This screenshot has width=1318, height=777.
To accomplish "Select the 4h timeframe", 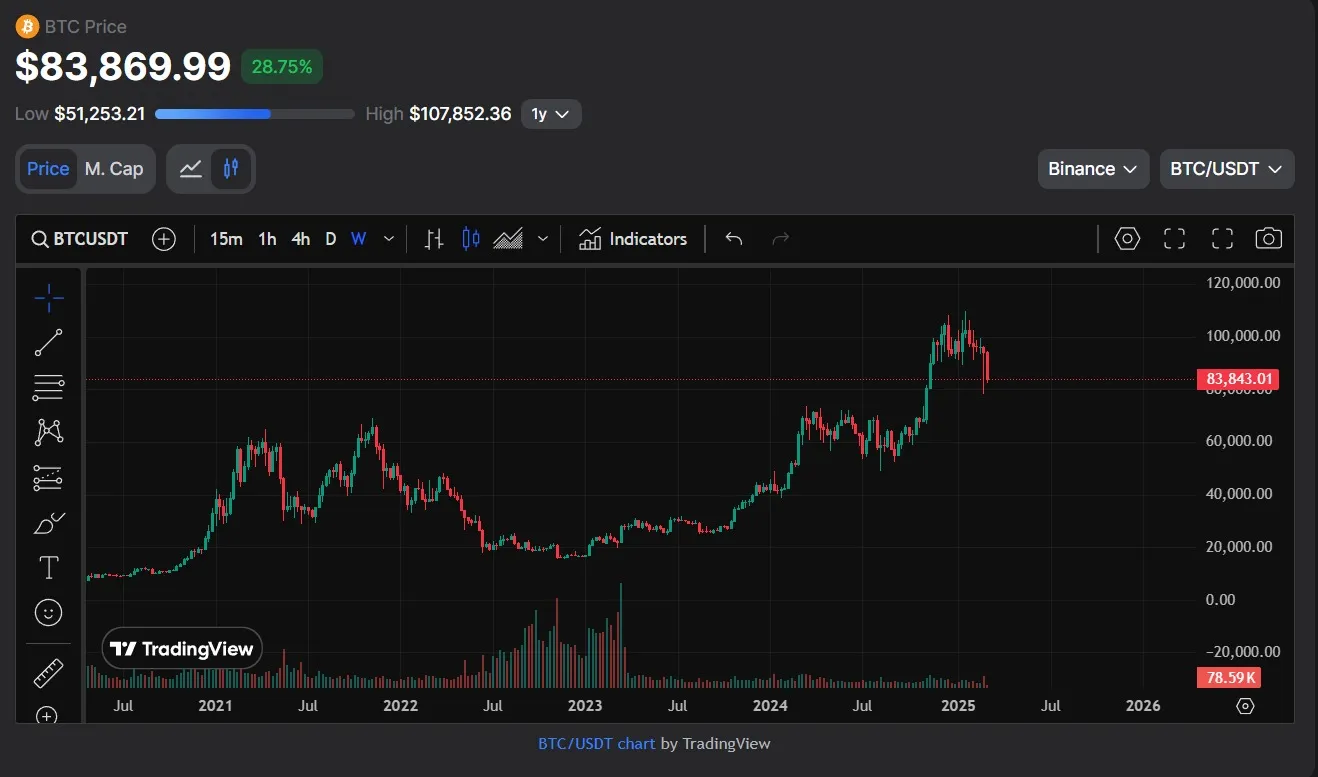I will pyautogui.click(x=300, y=239).
